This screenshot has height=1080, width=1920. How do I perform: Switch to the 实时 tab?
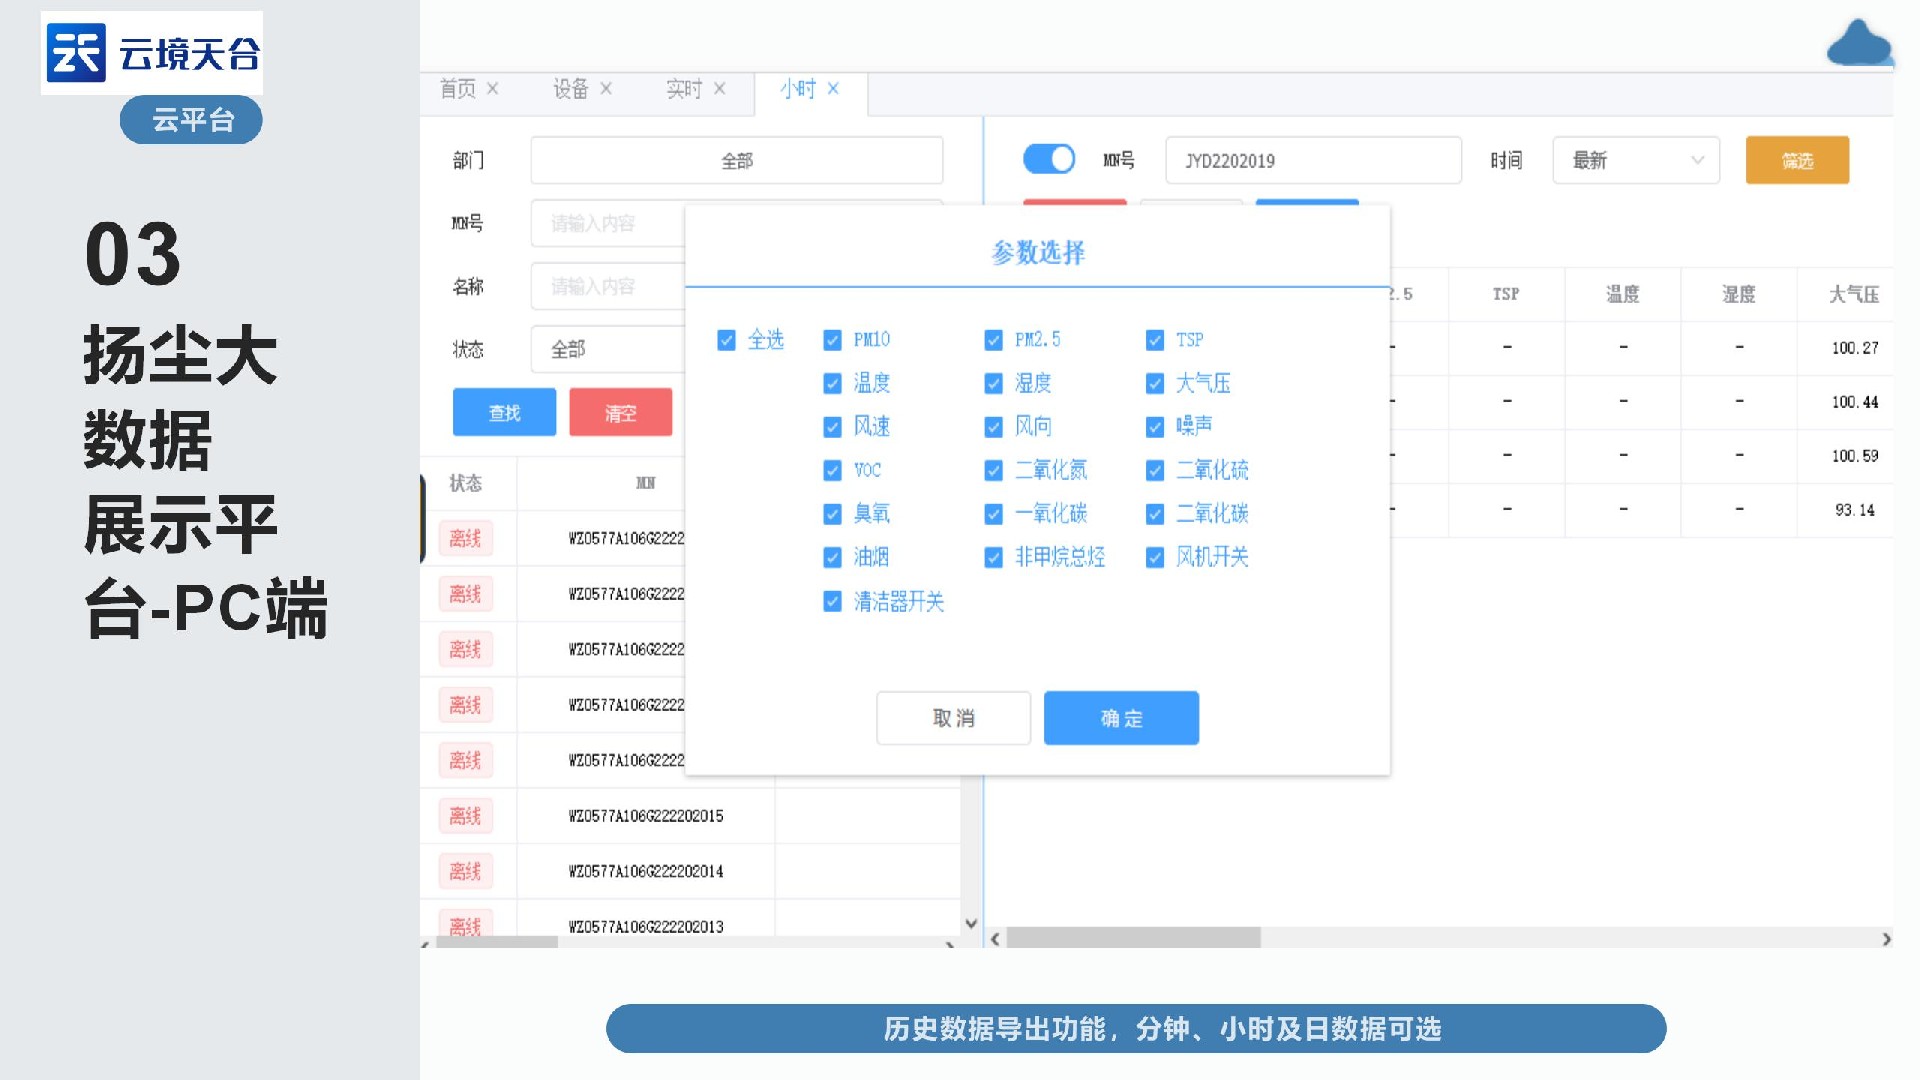(x=684, y=89)
